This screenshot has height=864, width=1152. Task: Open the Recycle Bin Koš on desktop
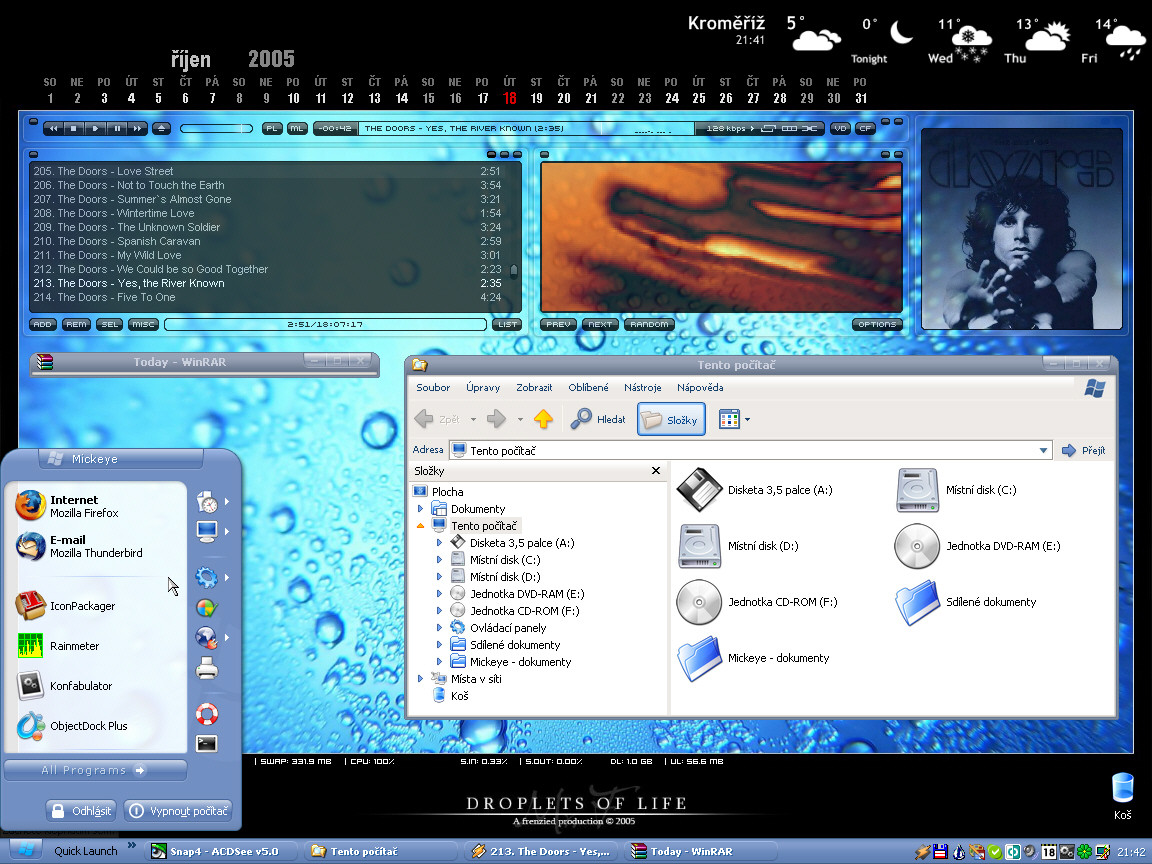pos(1123,796)
